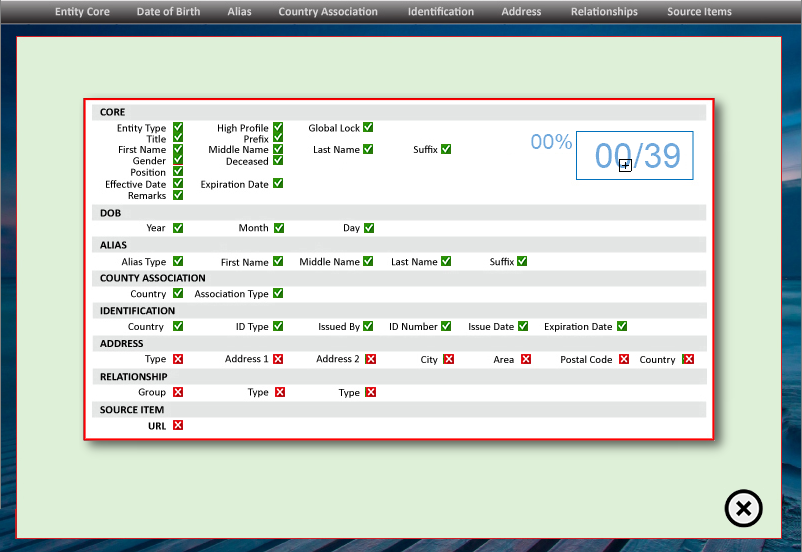The image size is (802, 552).
Task: Click the ALIAS section header
Action: pos(399,245)
